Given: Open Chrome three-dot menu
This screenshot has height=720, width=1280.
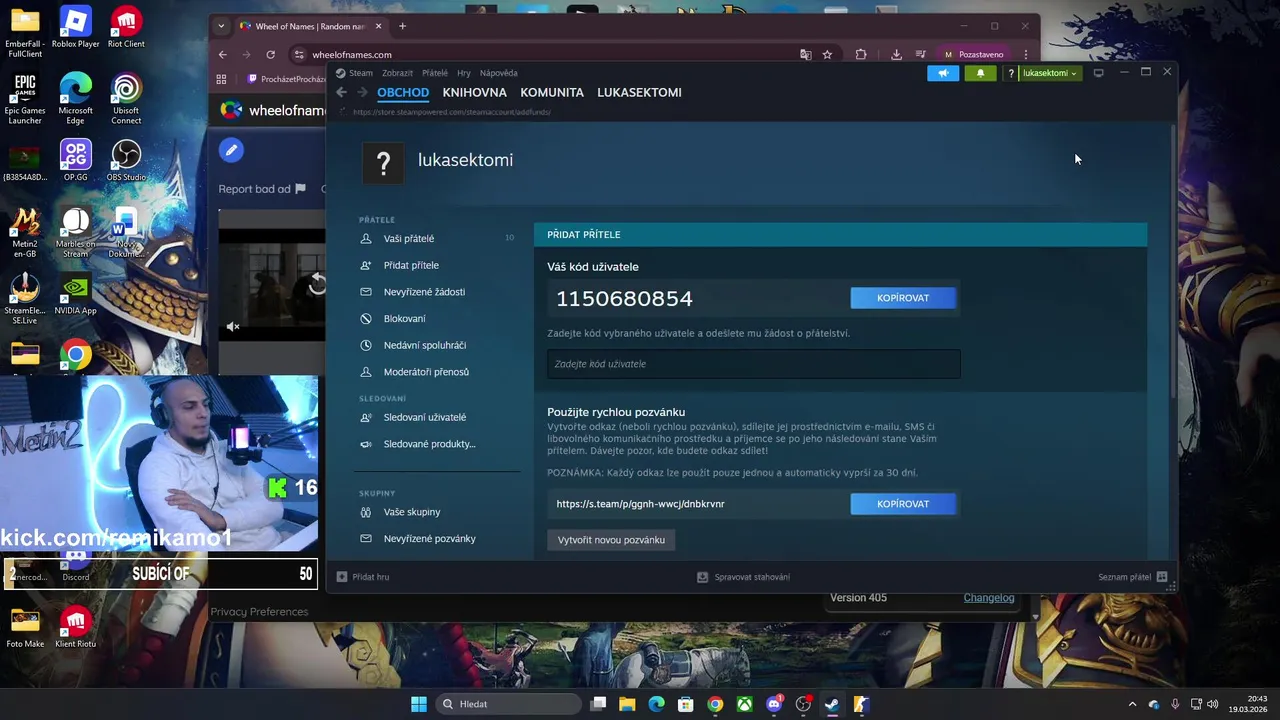Looking at the screenshot, I should point(1025,54).
